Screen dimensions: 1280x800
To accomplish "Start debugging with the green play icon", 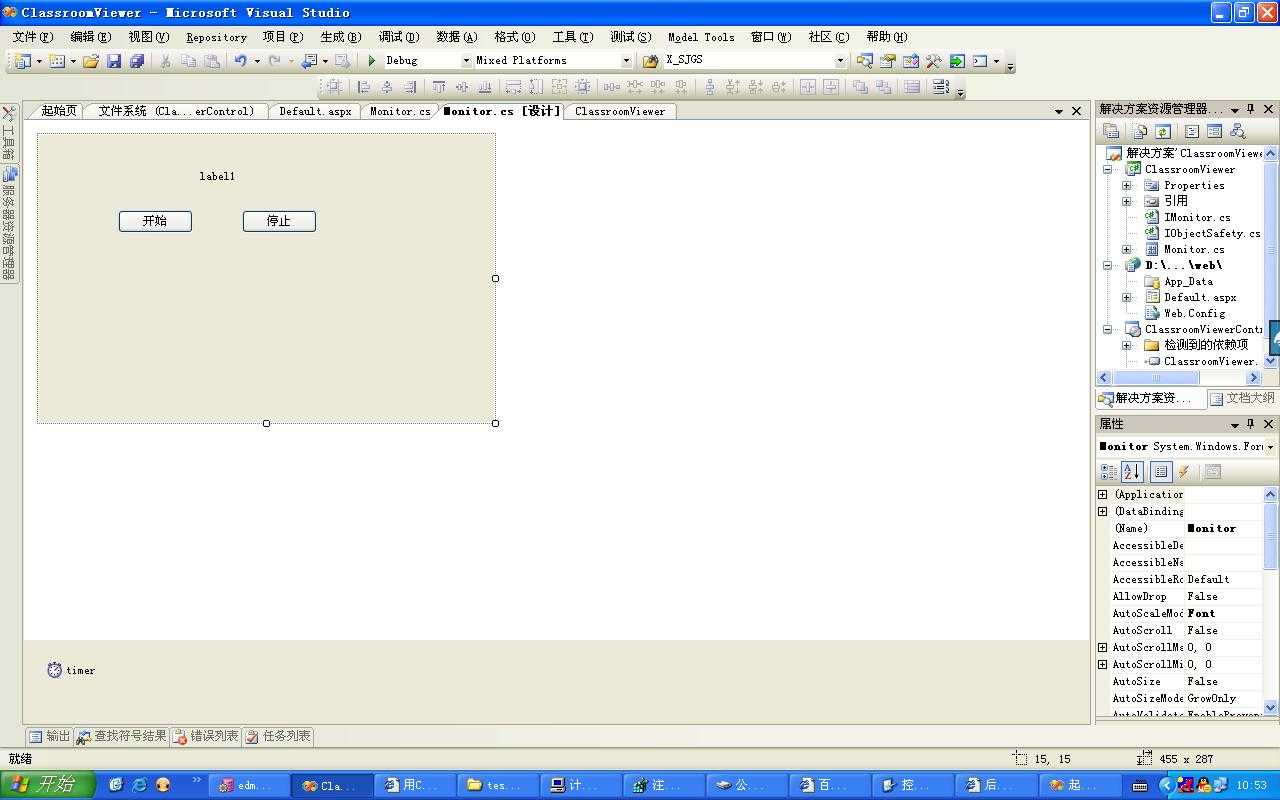I will (372, 61).
